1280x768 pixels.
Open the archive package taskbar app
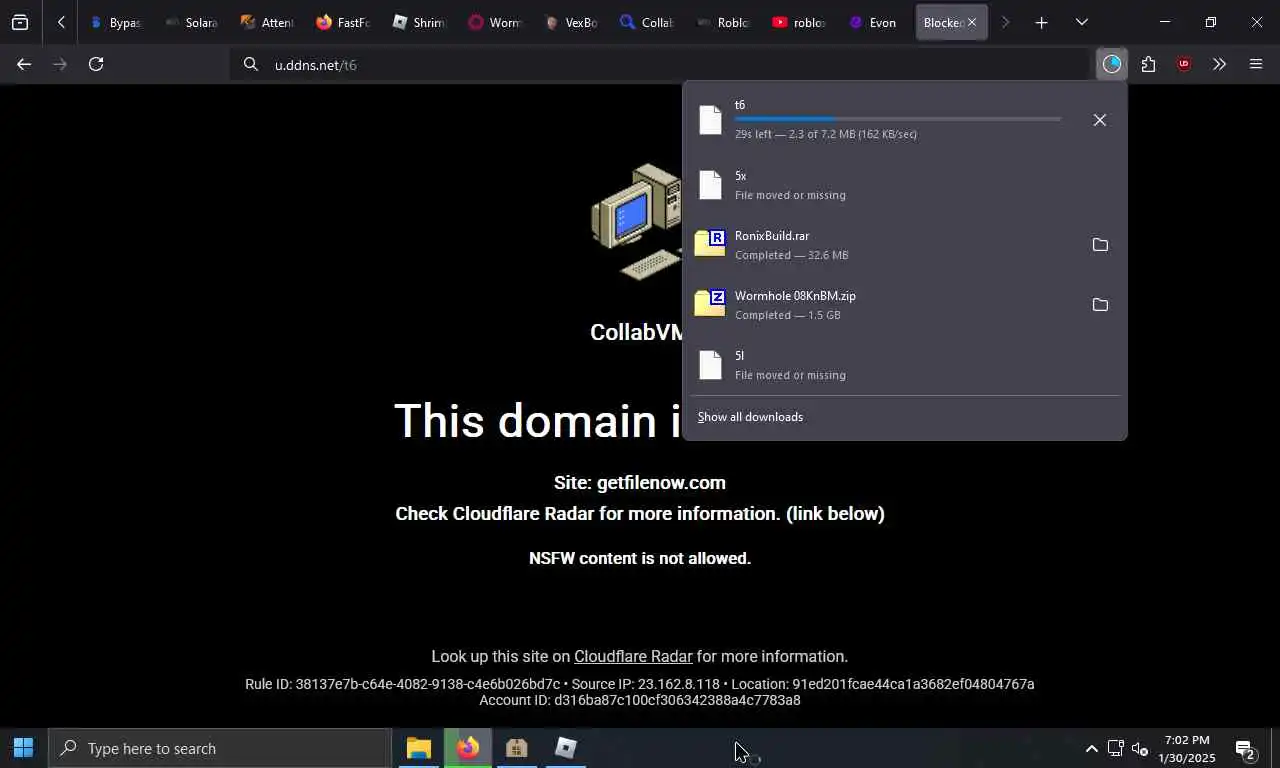[516, 748]
